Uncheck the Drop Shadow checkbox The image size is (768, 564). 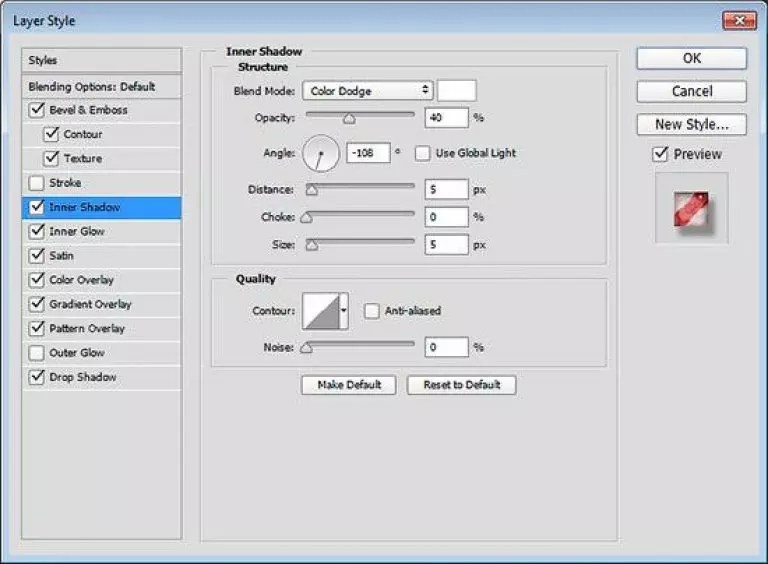[37, 377]
